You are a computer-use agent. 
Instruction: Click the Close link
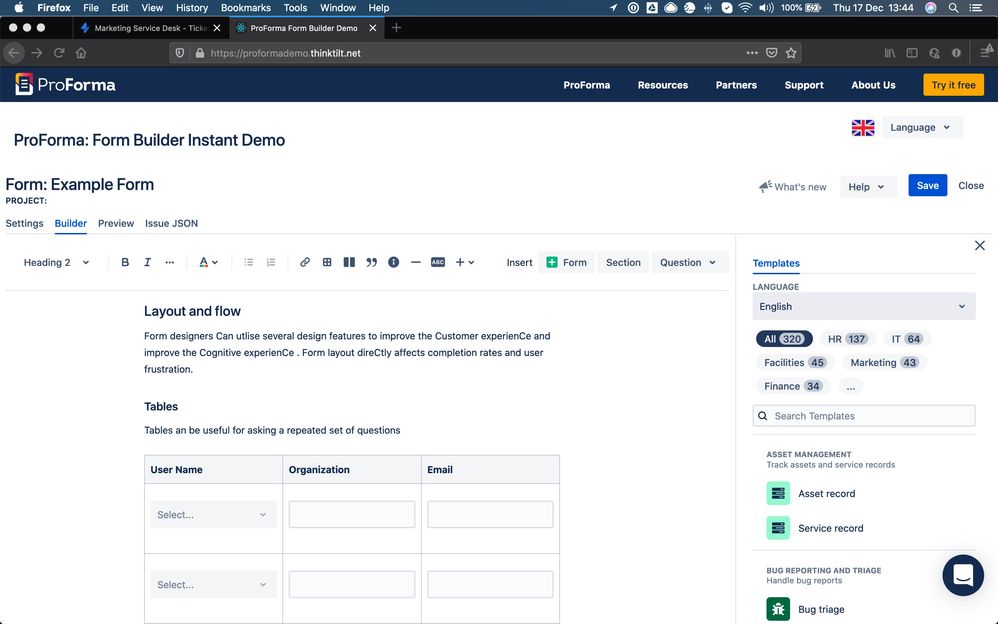point(971,185)
